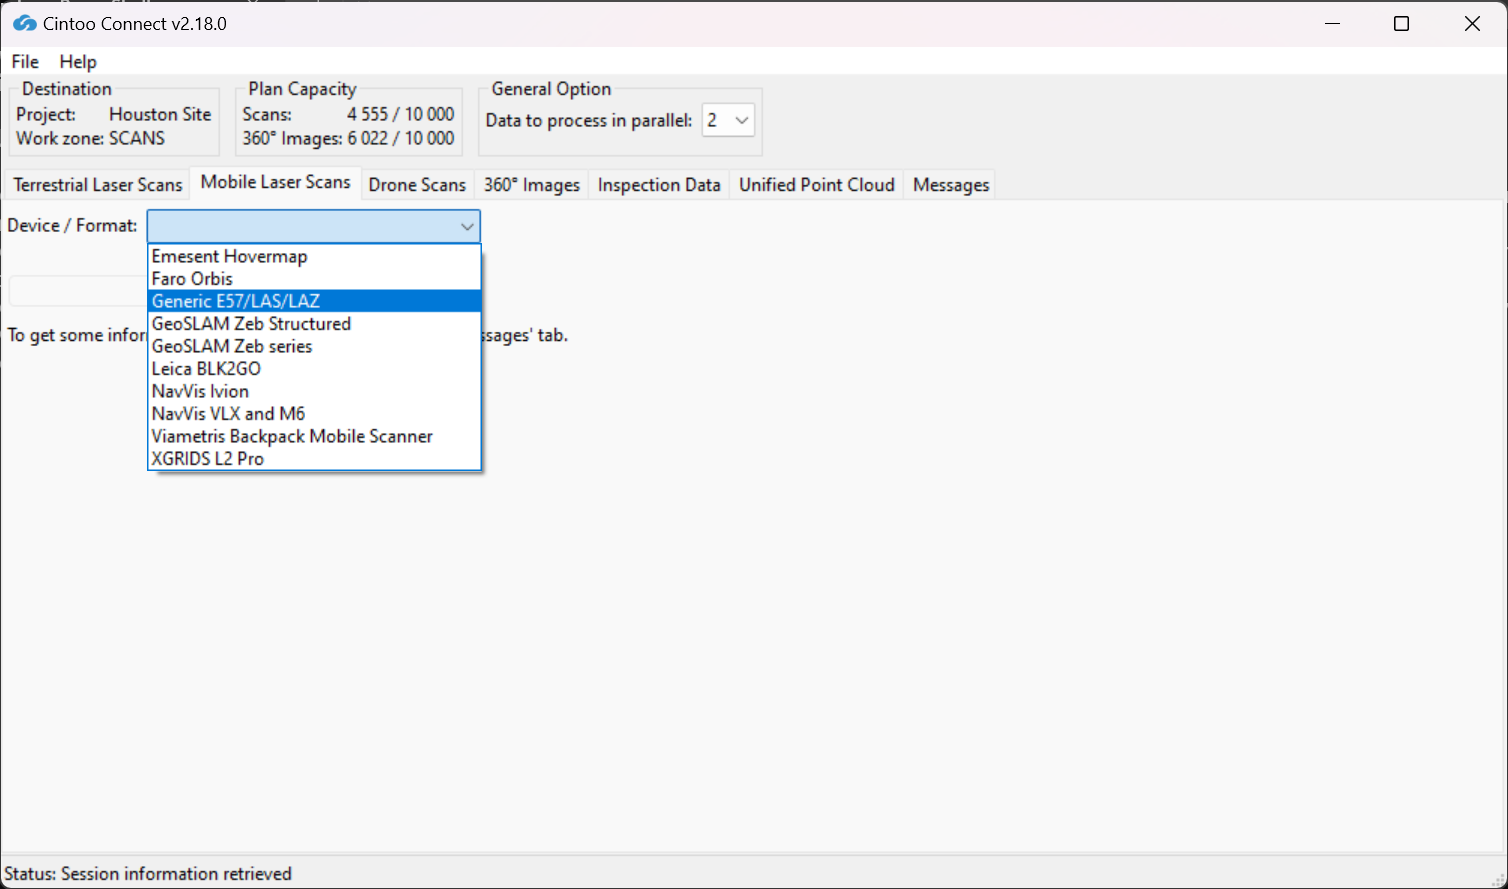
Task: Choose Emesent Hovermap from the list
Action: (x=314, y=257)
